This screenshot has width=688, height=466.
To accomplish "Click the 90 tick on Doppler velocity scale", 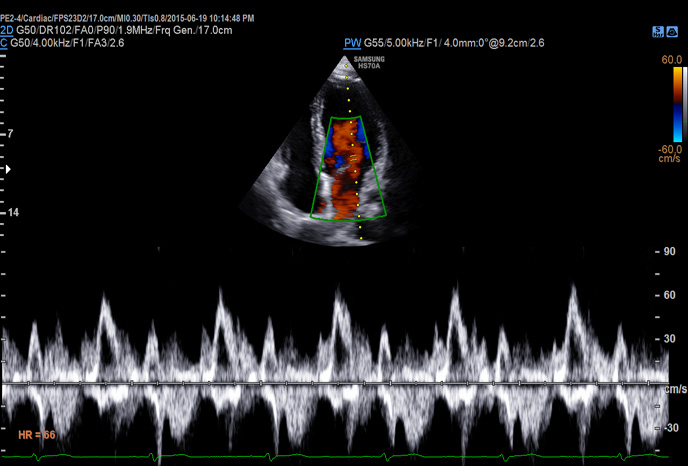I will point(671,251).
